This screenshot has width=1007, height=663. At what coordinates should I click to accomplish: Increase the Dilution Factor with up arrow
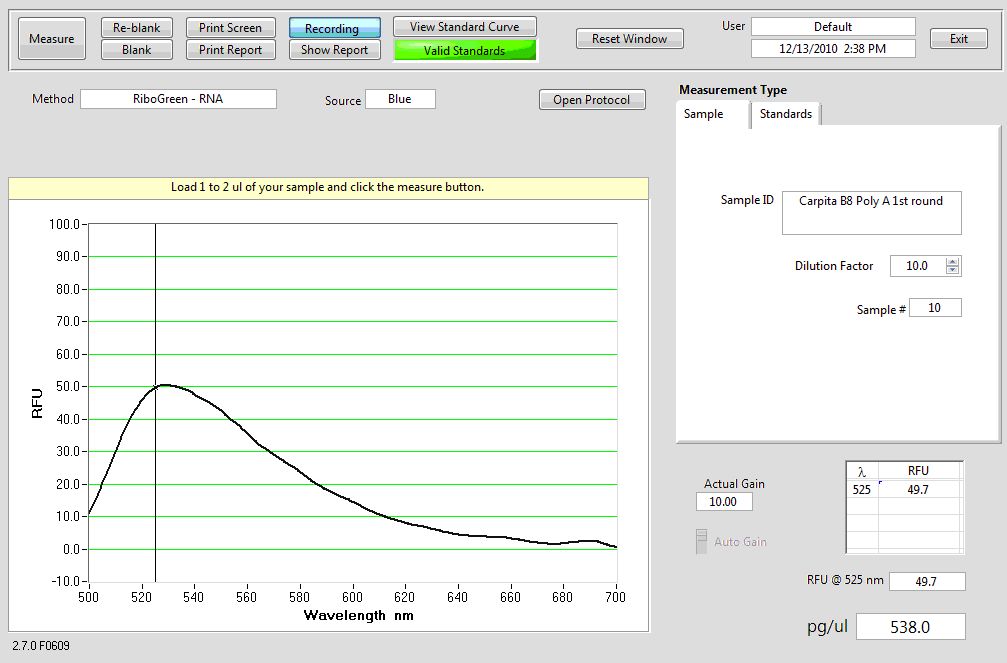coord(953,262)
